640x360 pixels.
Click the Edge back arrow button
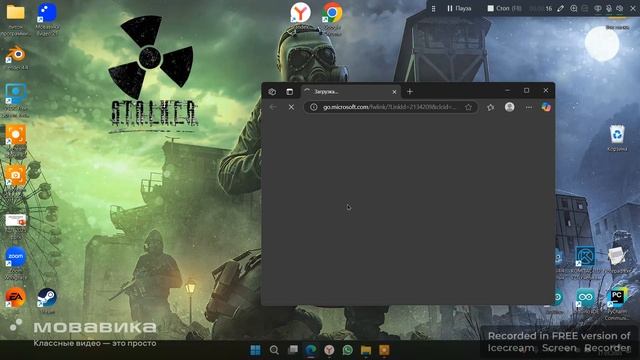(273, 107)
